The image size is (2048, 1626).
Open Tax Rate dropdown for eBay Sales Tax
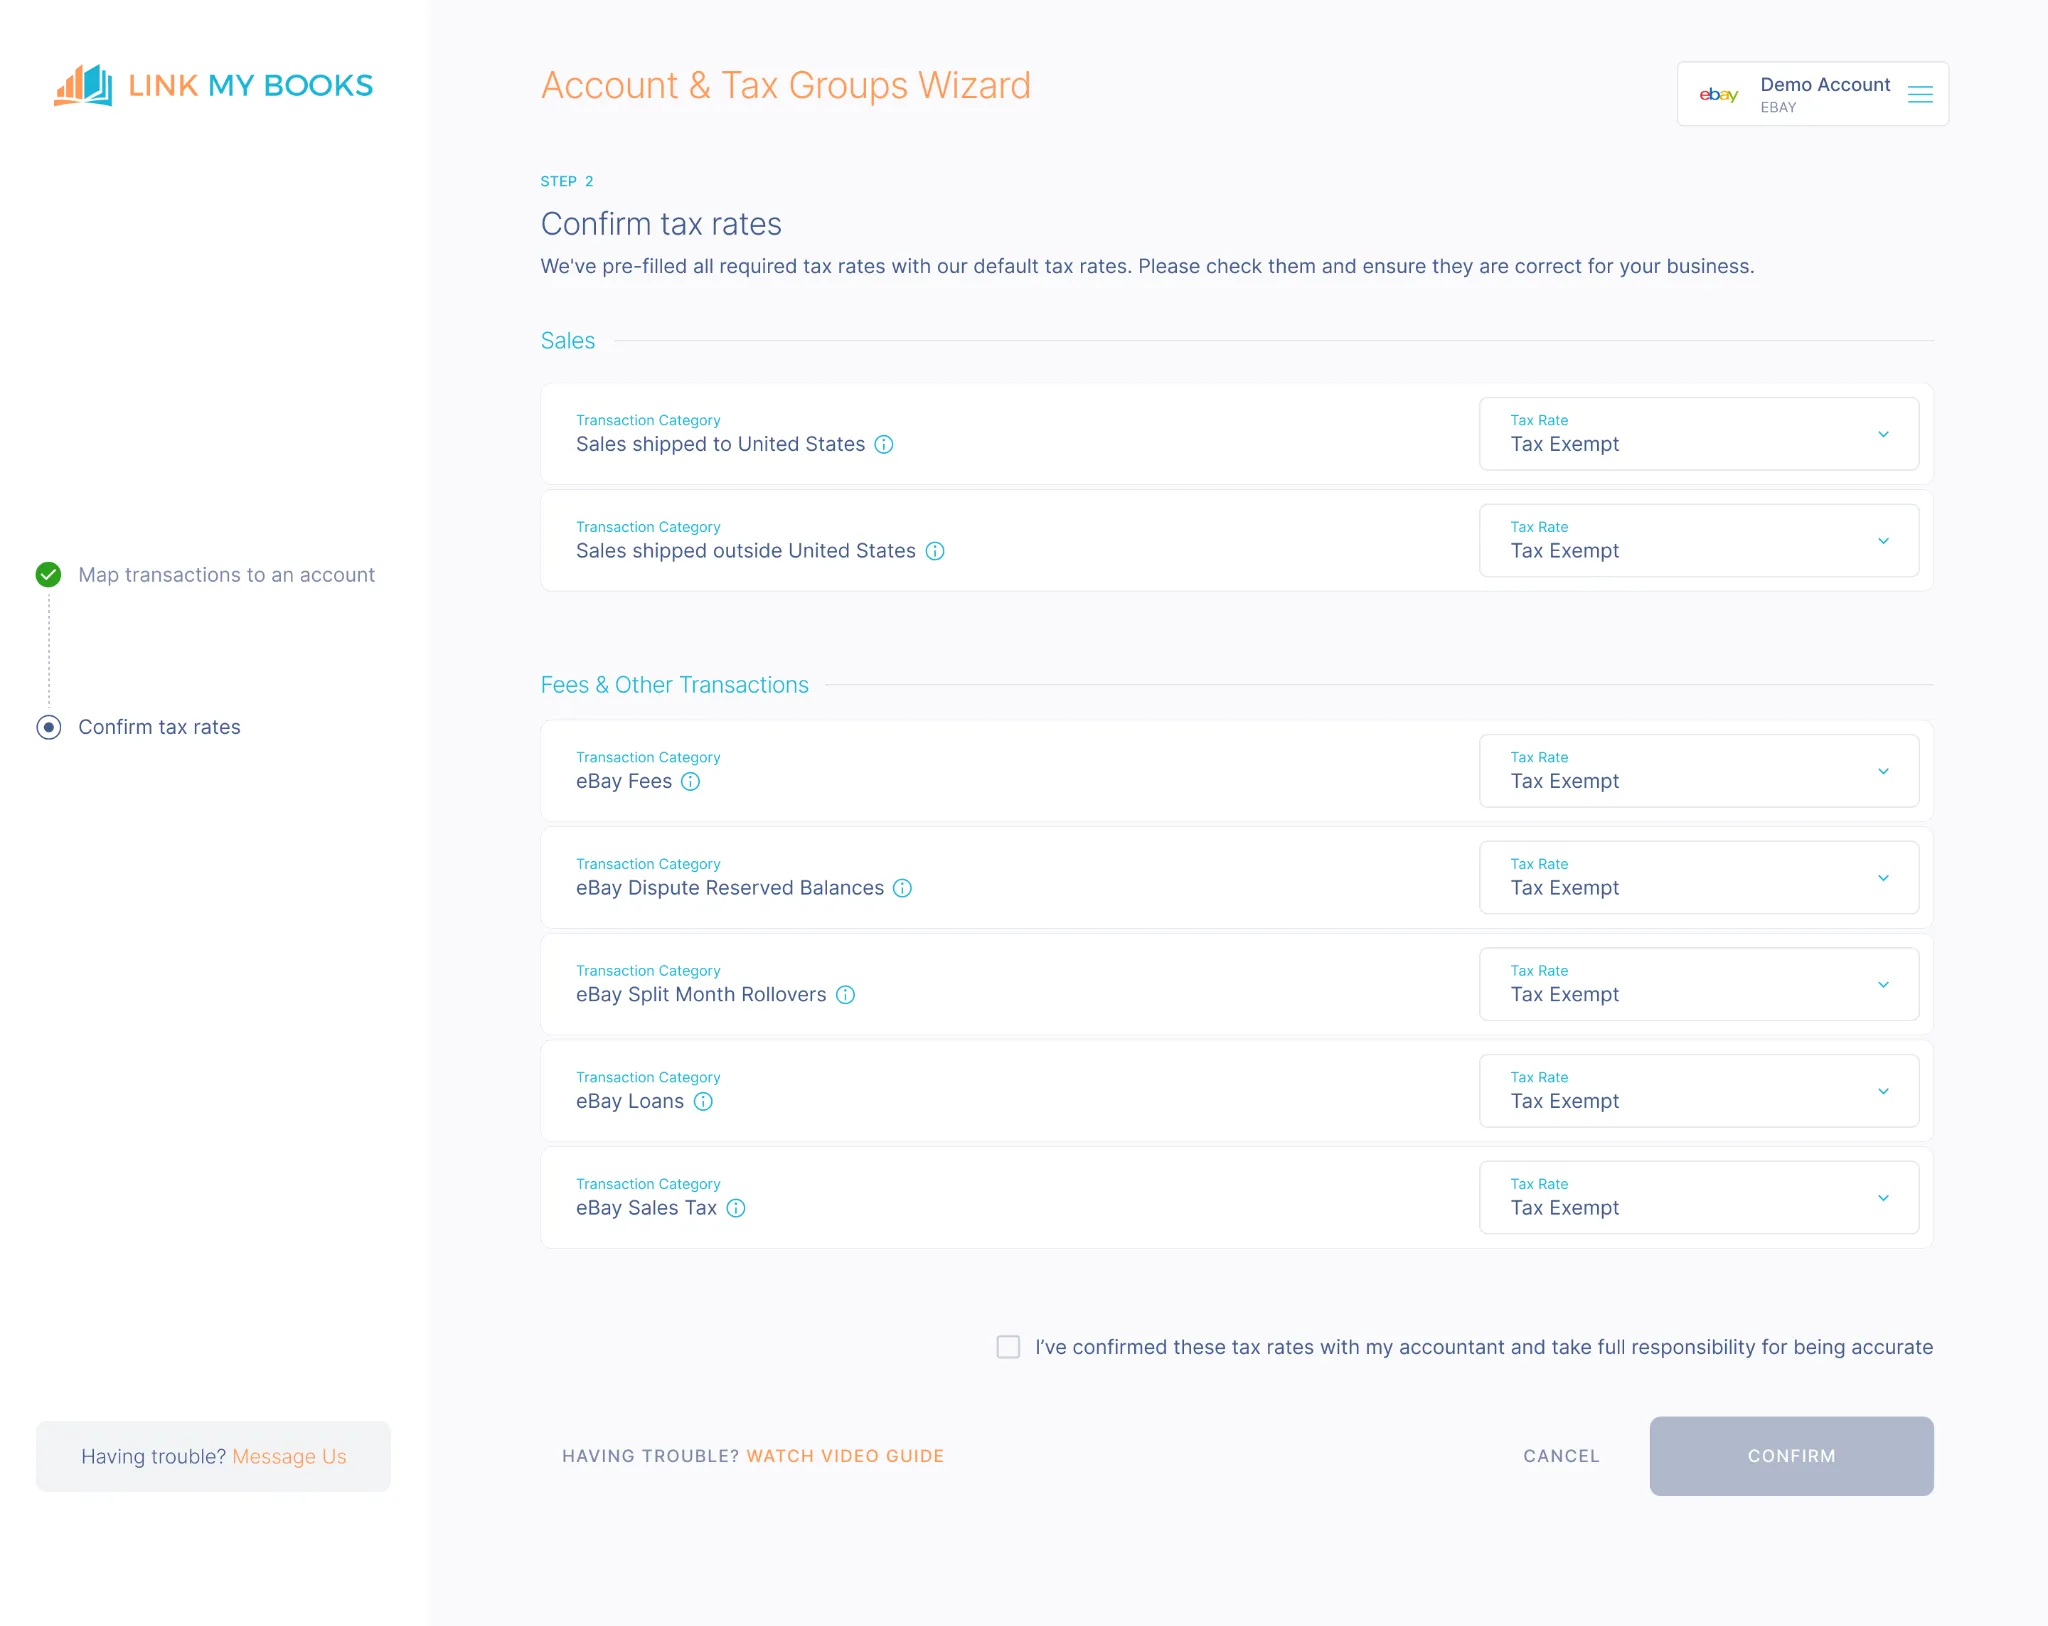tap(1698, 1197)
